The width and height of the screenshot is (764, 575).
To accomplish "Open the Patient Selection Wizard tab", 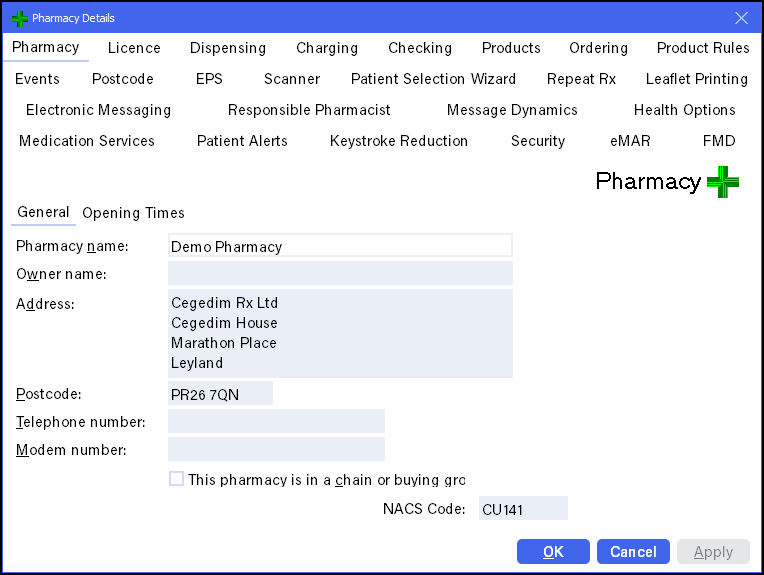I will point(433,79).
